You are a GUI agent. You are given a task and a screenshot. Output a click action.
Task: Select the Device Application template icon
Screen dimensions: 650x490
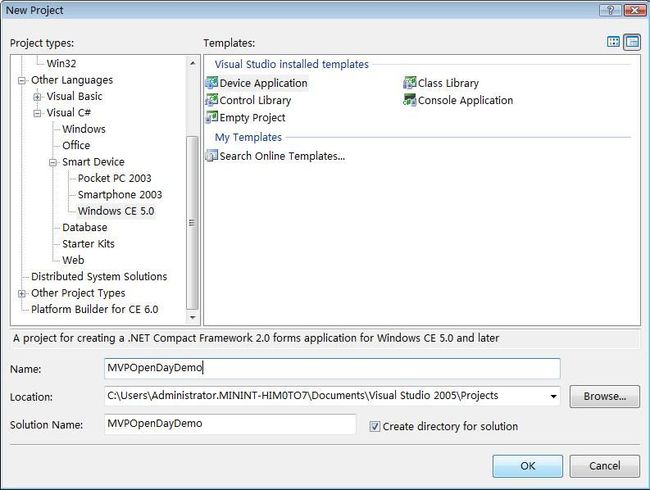click(211, 82)
